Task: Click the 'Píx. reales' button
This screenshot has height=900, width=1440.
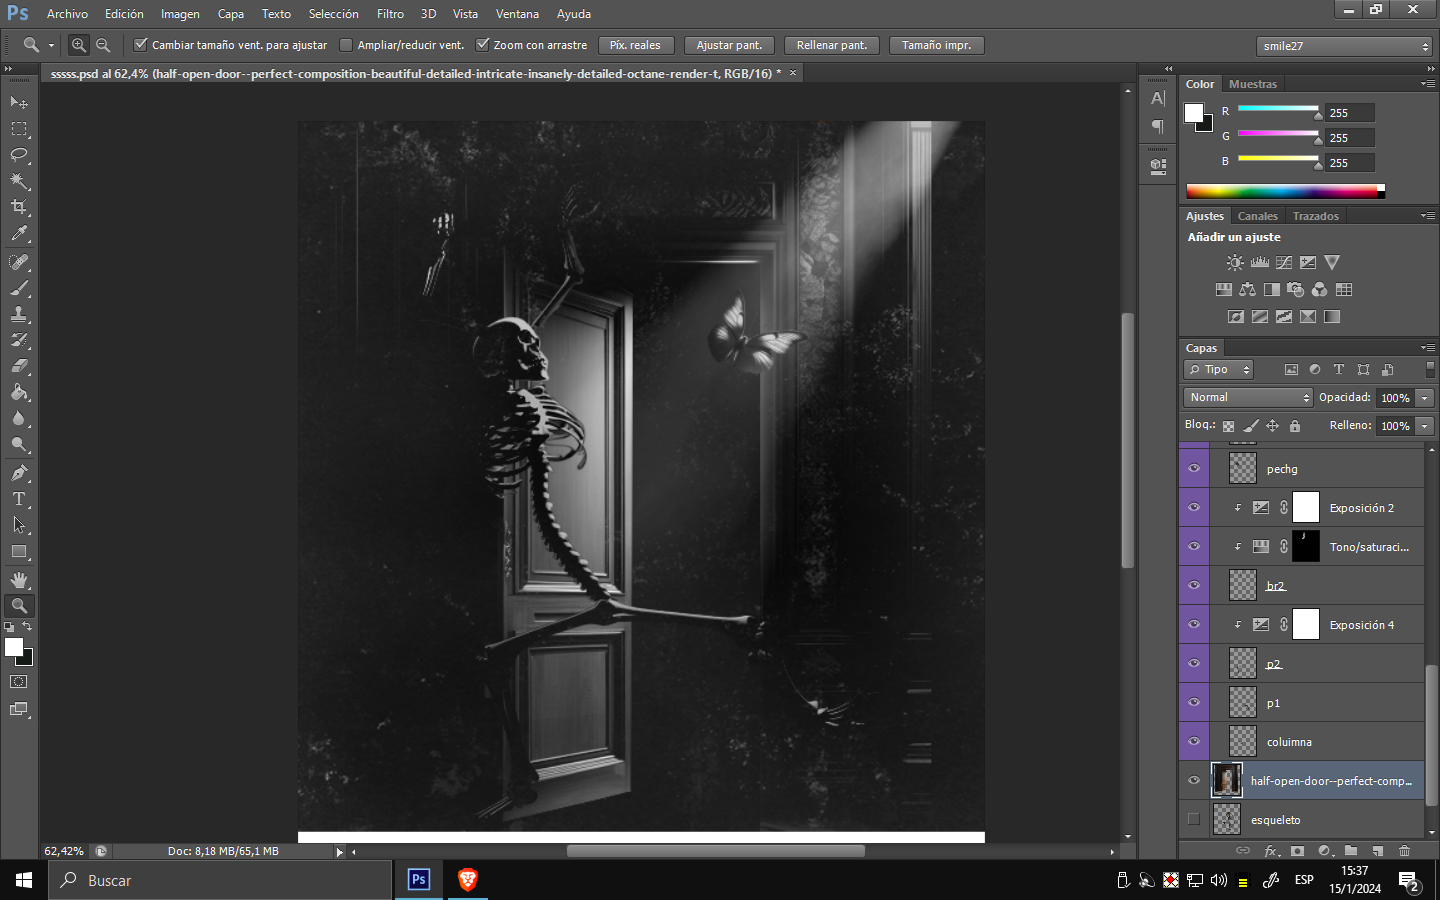Action: click(x=635, y=45)
